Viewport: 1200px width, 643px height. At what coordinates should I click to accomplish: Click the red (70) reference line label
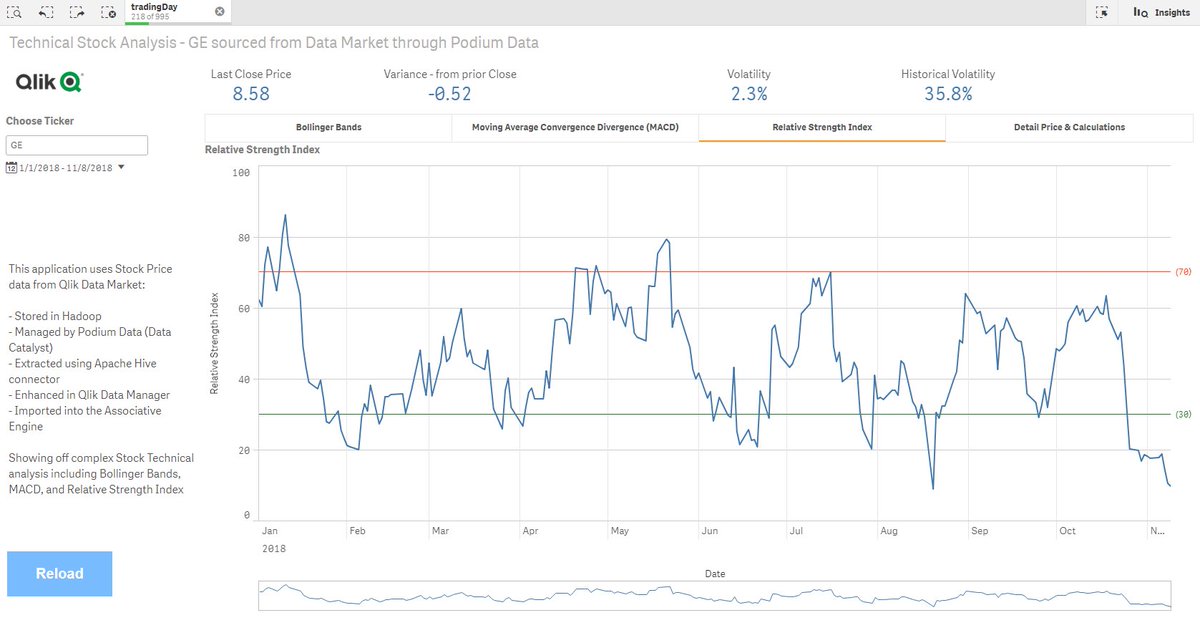pos(1182,272)
